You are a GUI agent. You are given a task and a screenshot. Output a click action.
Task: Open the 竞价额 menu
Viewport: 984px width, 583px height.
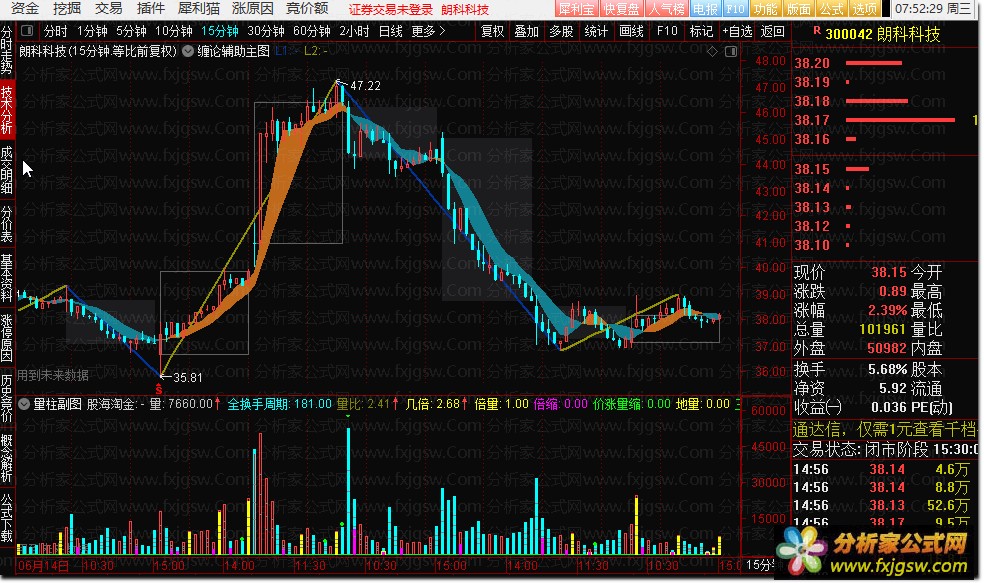coord(307,9)
